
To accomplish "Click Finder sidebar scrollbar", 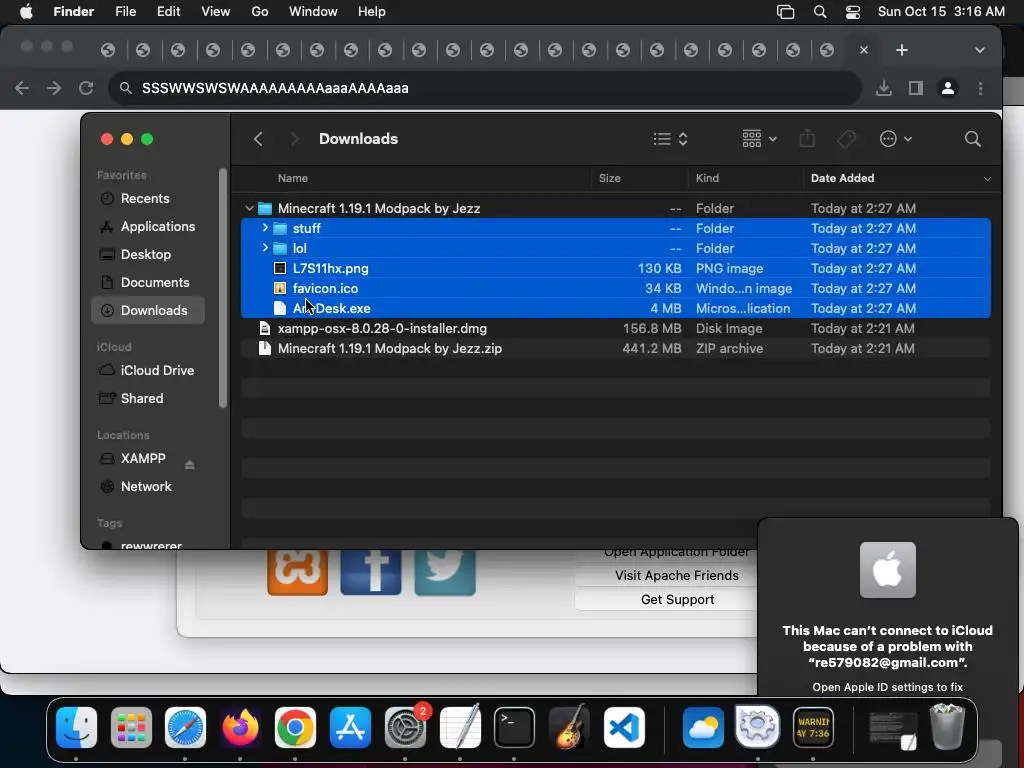I will 223,288.
